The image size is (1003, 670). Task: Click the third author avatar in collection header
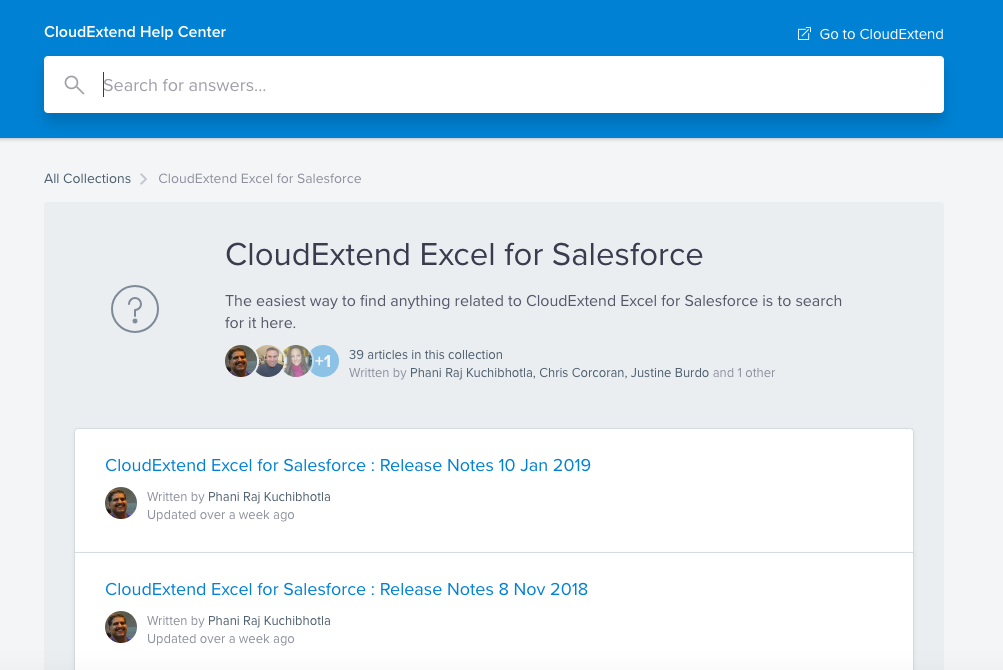click(297, 361)
